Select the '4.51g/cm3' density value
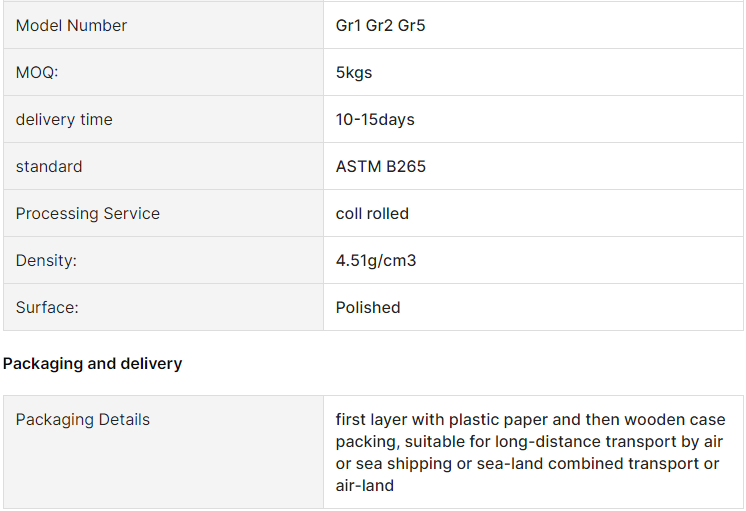Viewport: 746px width, 511px height. (376, 261)
